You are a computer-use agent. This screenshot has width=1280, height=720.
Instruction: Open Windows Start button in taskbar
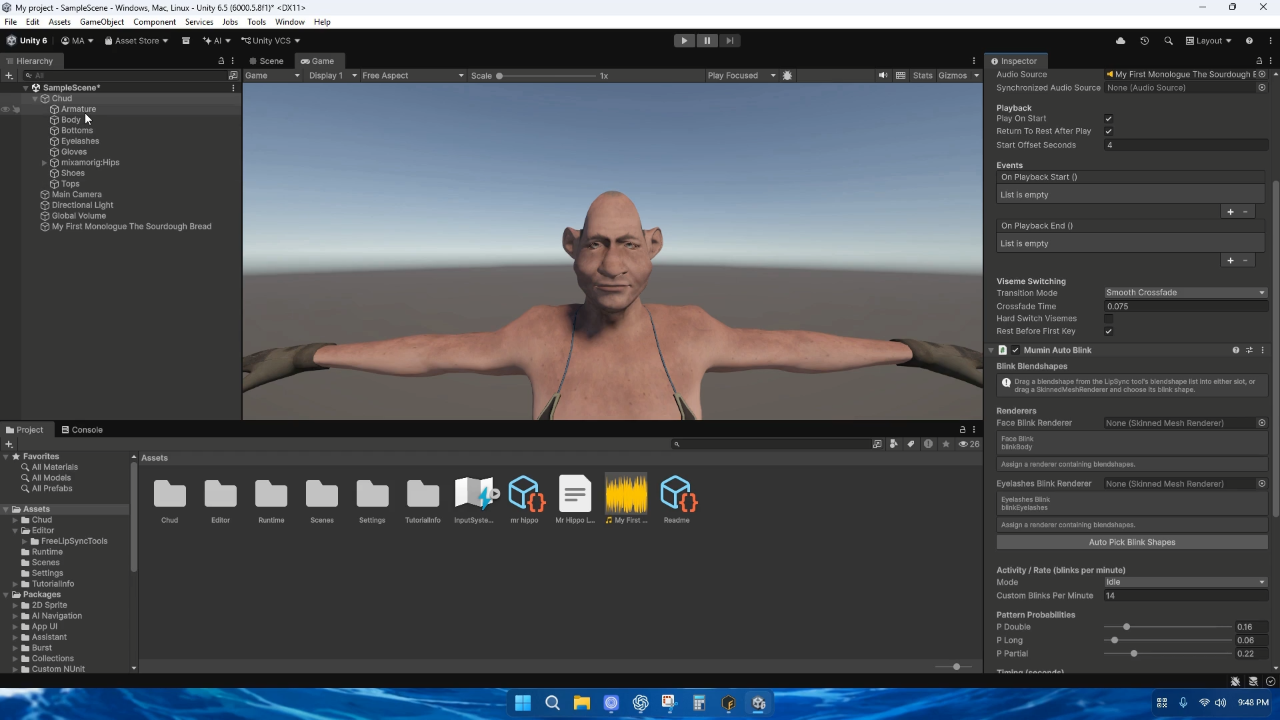522,703
